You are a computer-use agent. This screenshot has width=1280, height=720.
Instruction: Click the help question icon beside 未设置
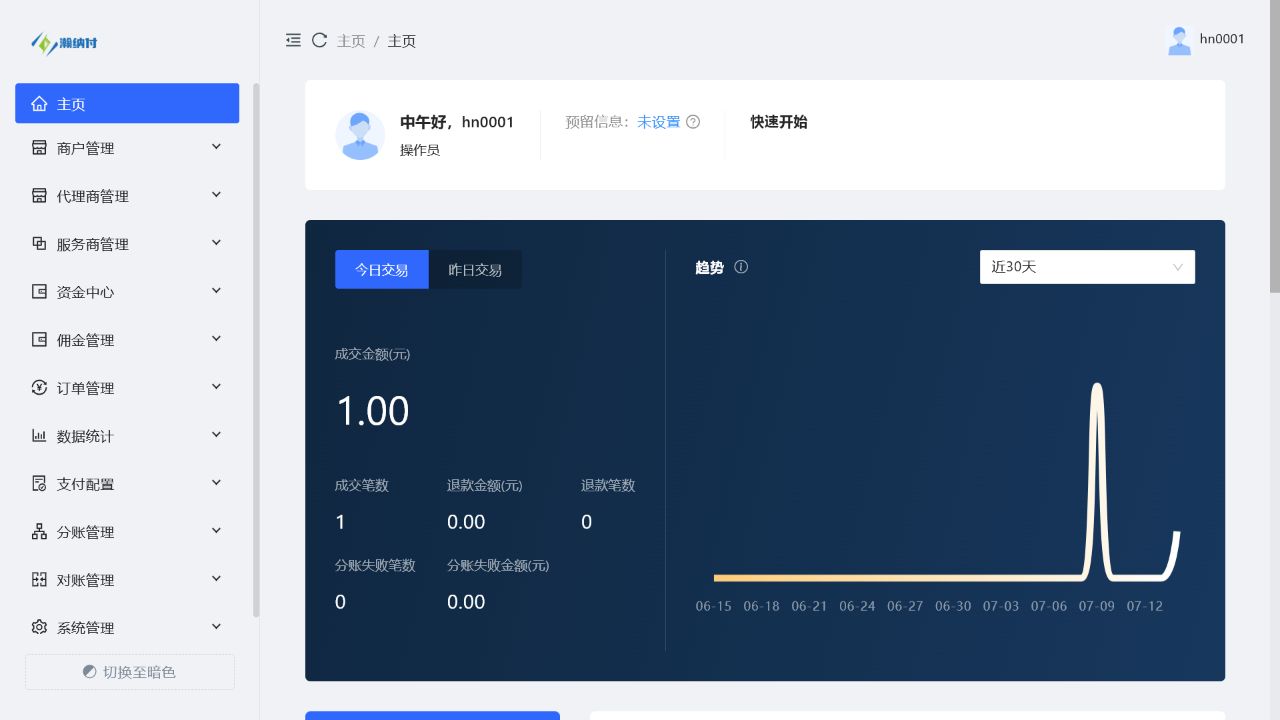693,122
